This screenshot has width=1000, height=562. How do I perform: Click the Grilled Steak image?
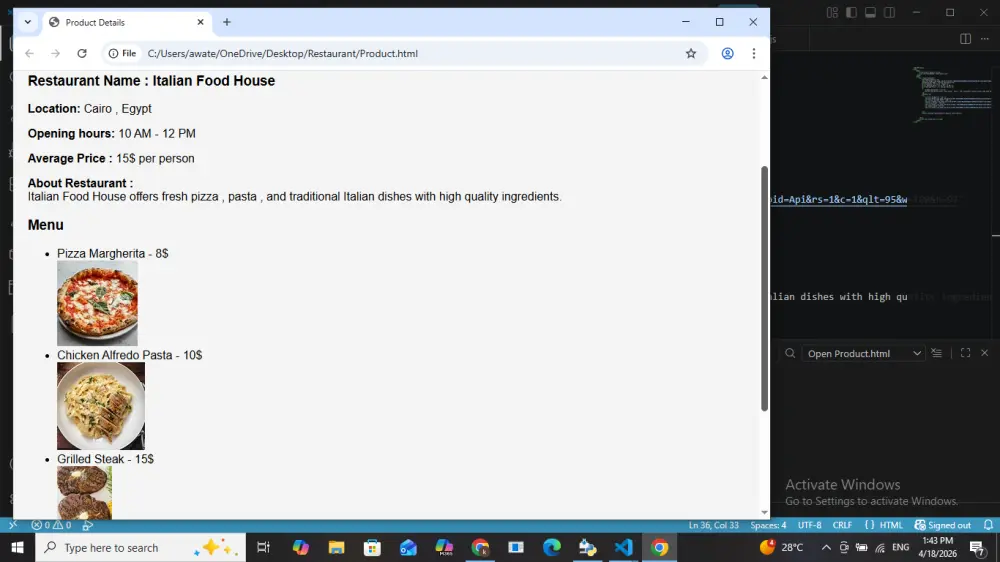click(84, 492)
